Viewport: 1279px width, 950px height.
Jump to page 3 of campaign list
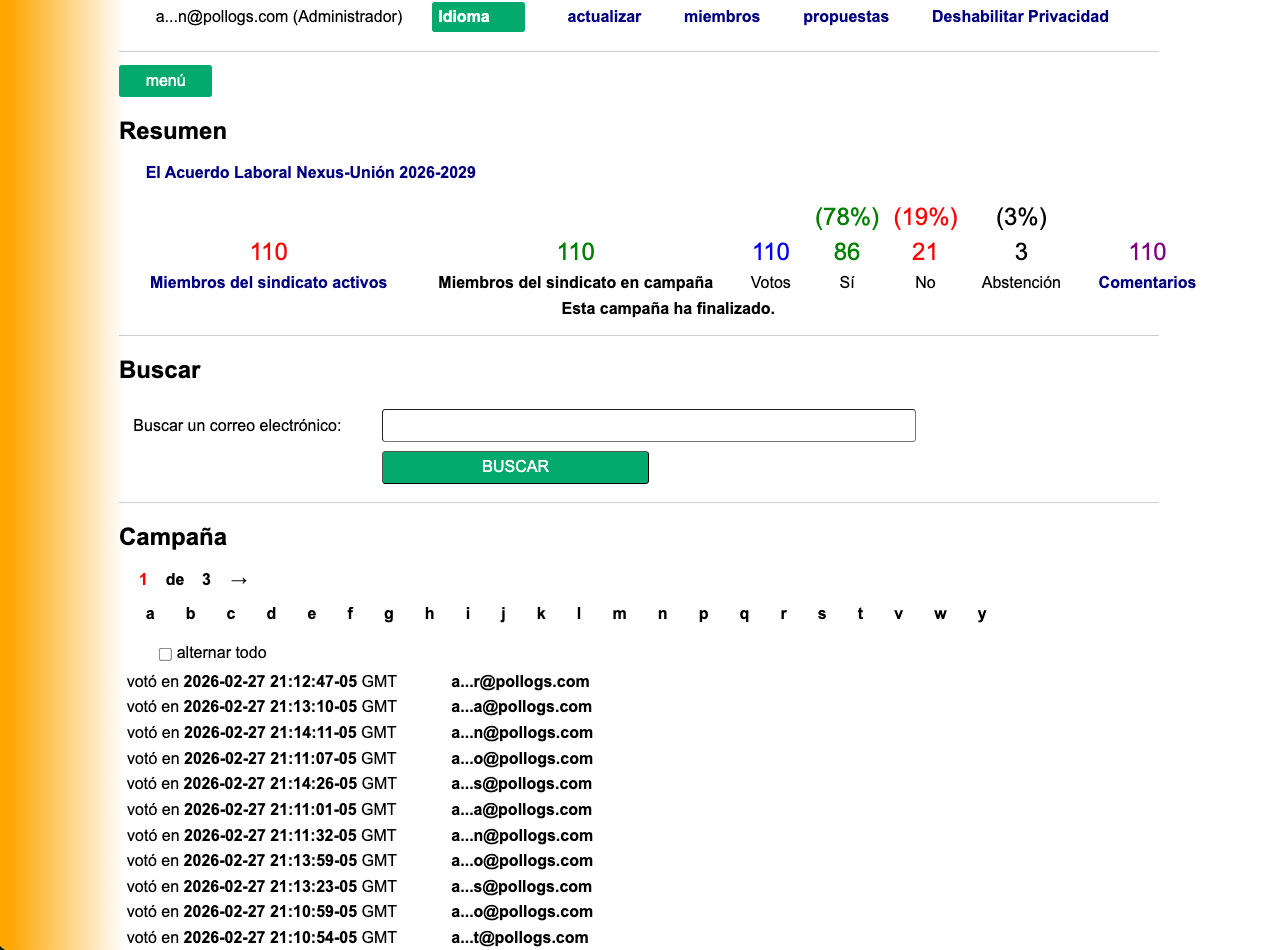[x=206, y=580]
